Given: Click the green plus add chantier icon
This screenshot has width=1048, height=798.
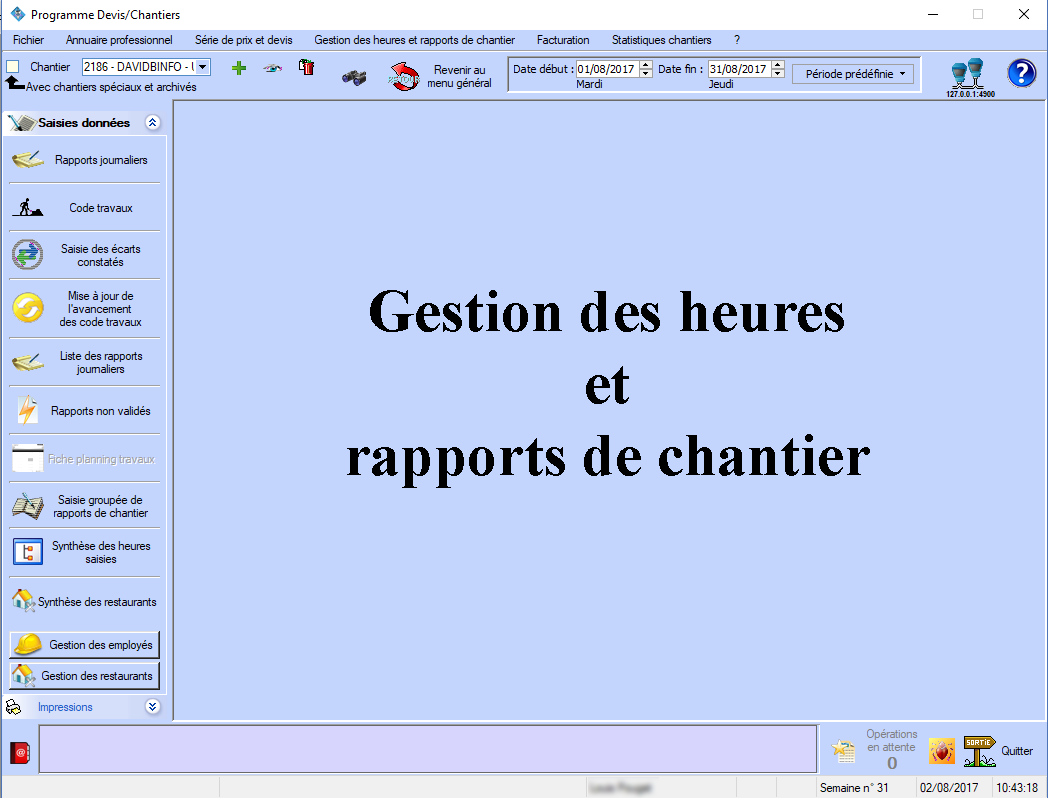Looking at the screenshot, I should [x=238, y=68].
